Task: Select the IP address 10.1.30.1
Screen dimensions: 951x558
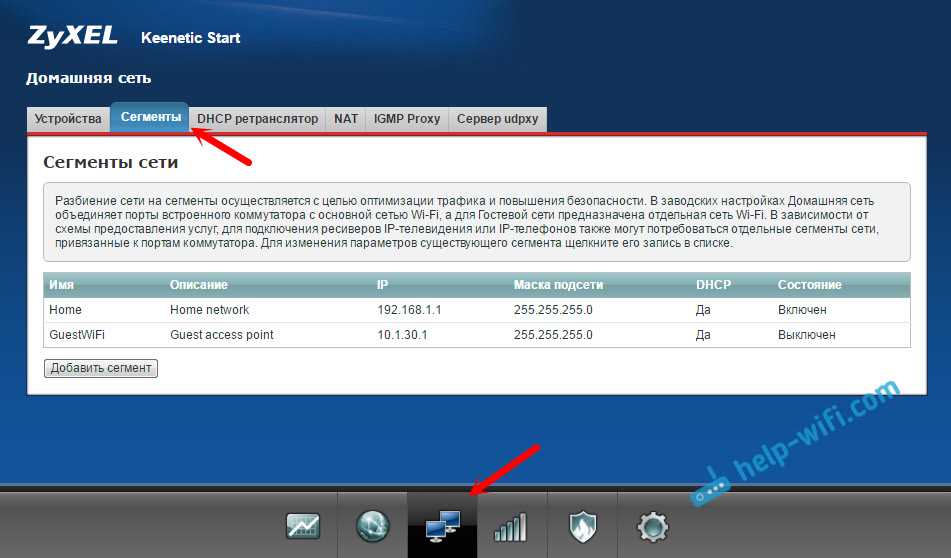Action: pos(402,335)
